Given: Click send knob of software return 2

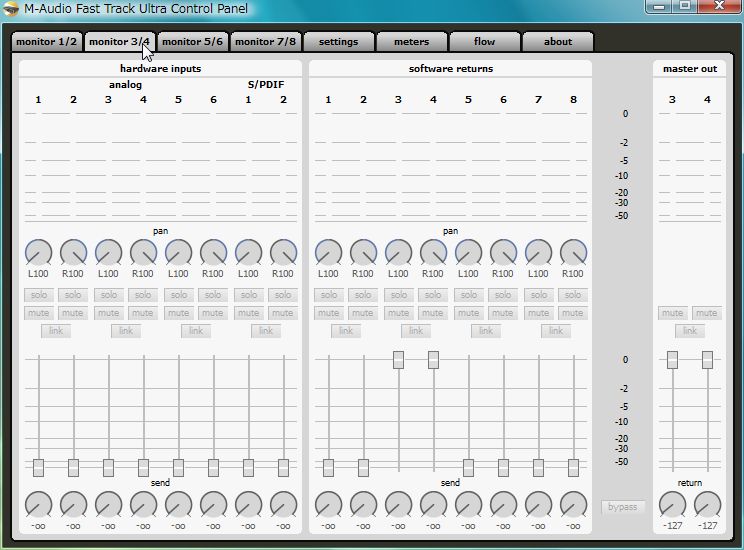Looking at the screenshot, I should pyautogui.click(x=363, y=504).
